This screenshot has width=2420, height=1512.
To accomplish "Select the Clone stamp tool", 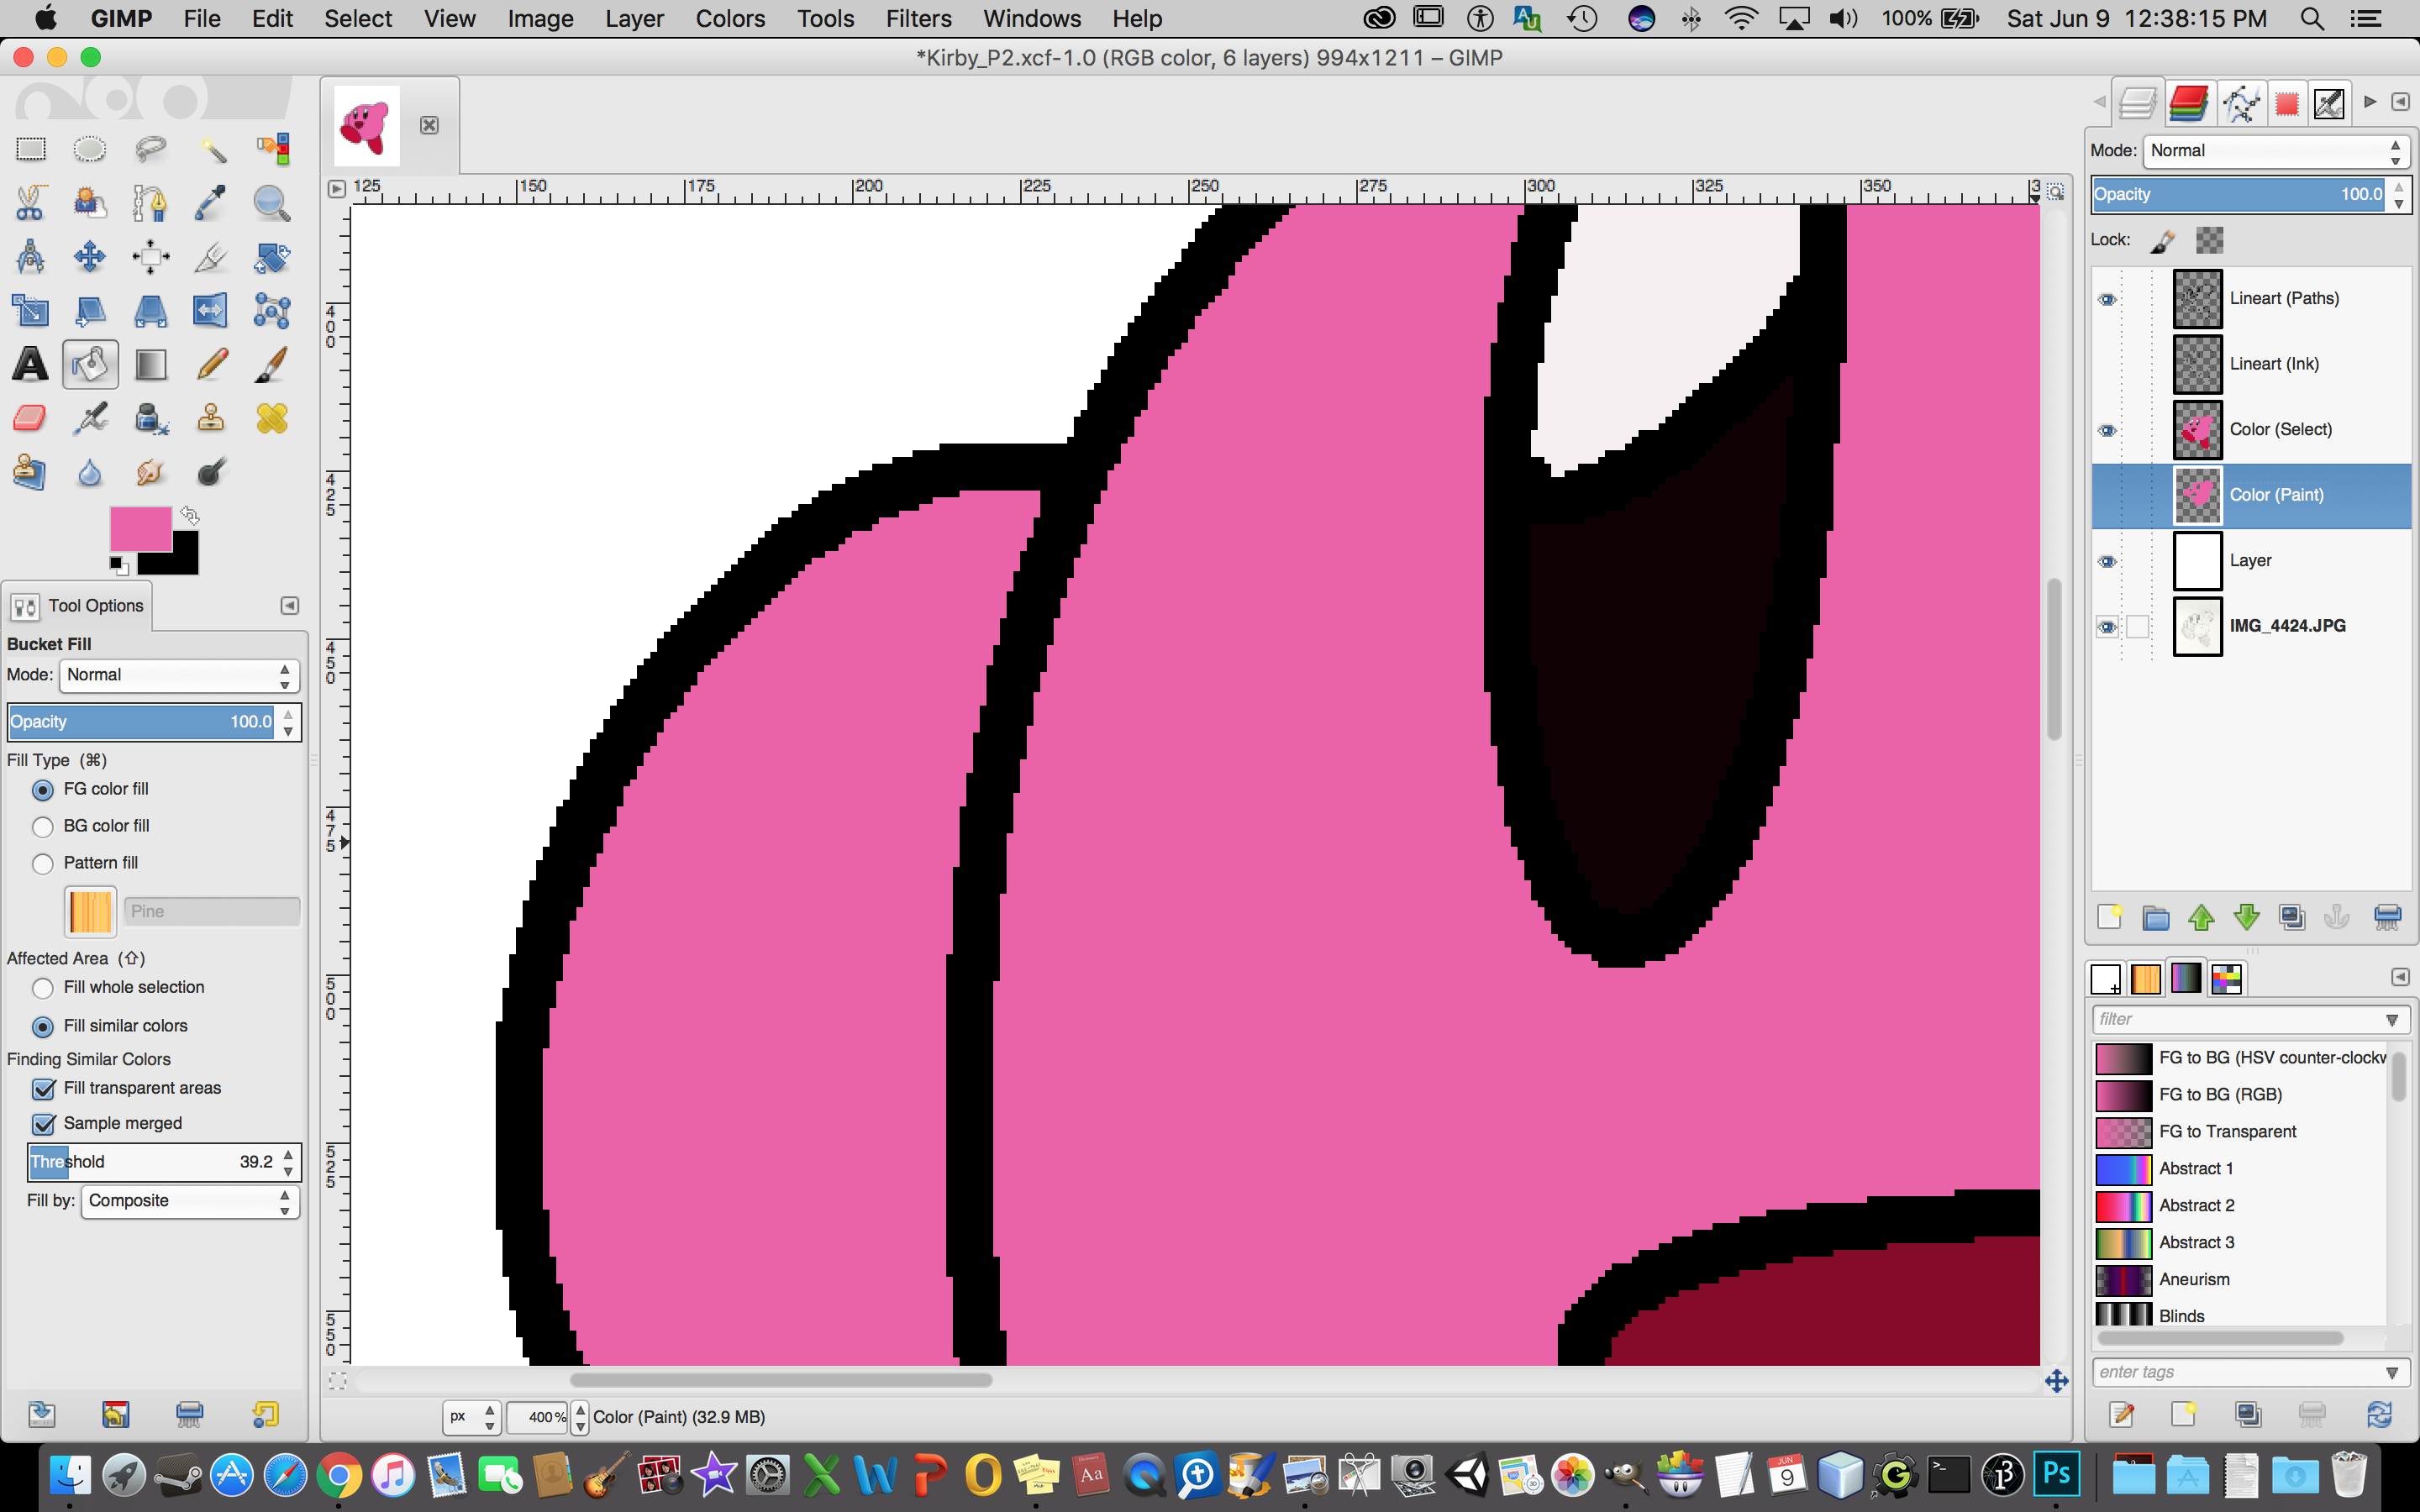I will pyautogui.click(x=211, y=418).
